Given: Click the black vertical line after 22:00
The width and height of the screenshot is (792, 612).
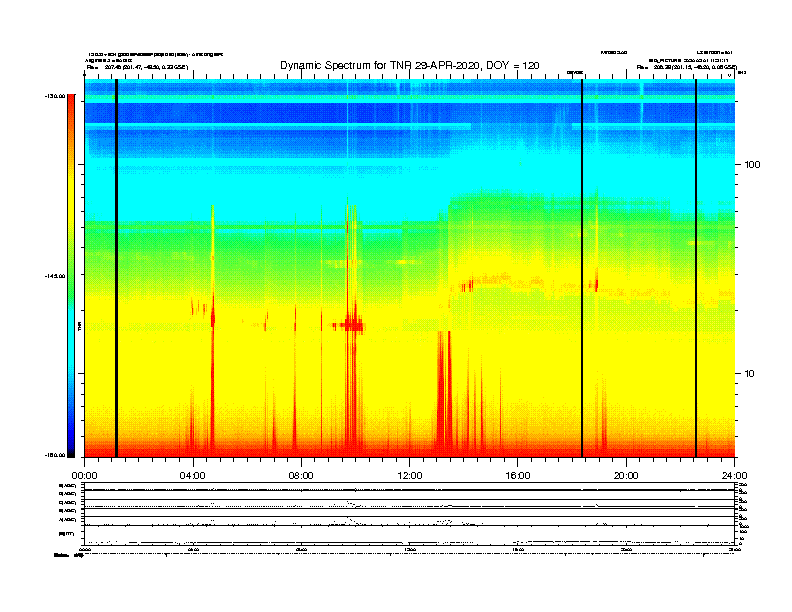Looking at the screenshot, I should pyautogui.click(x=696, y=268).
